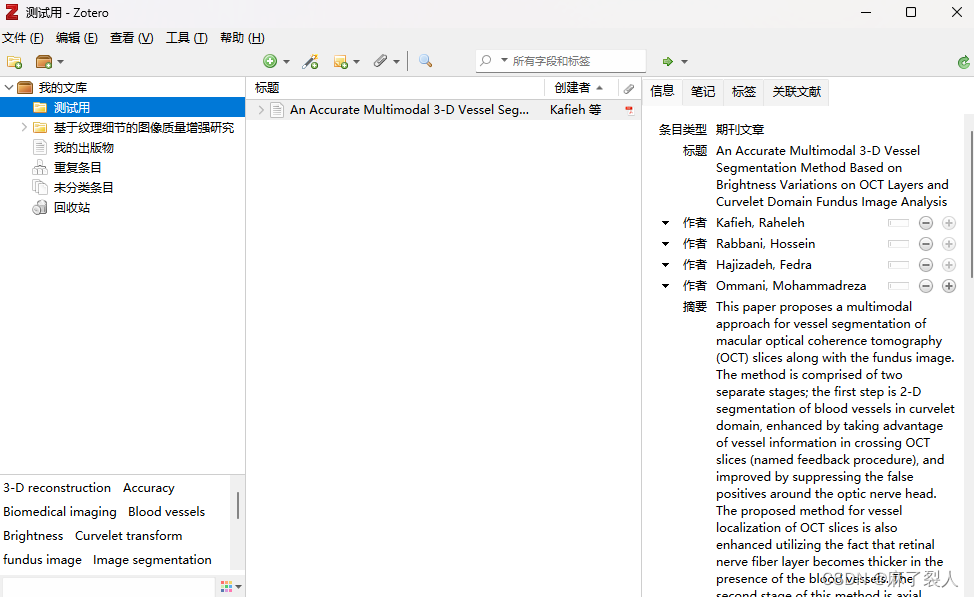974x597 pixels.
Task: Toggle name field mode for Ommani, Mohammadreza
Action: [x=898, y=286]
